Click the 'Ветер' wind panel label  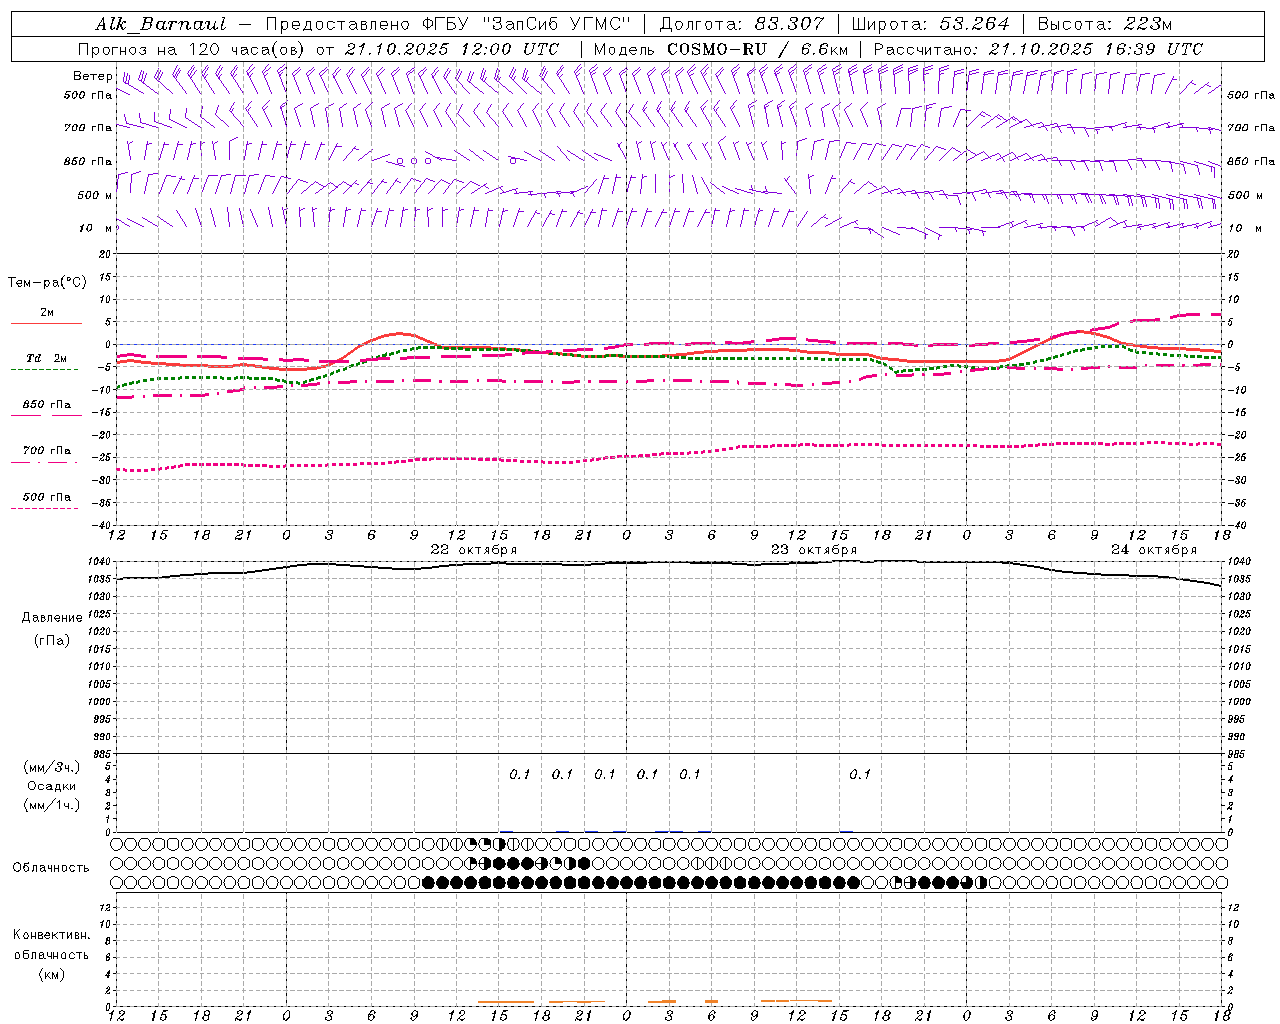pyautogui.click(x=92, y=76)
